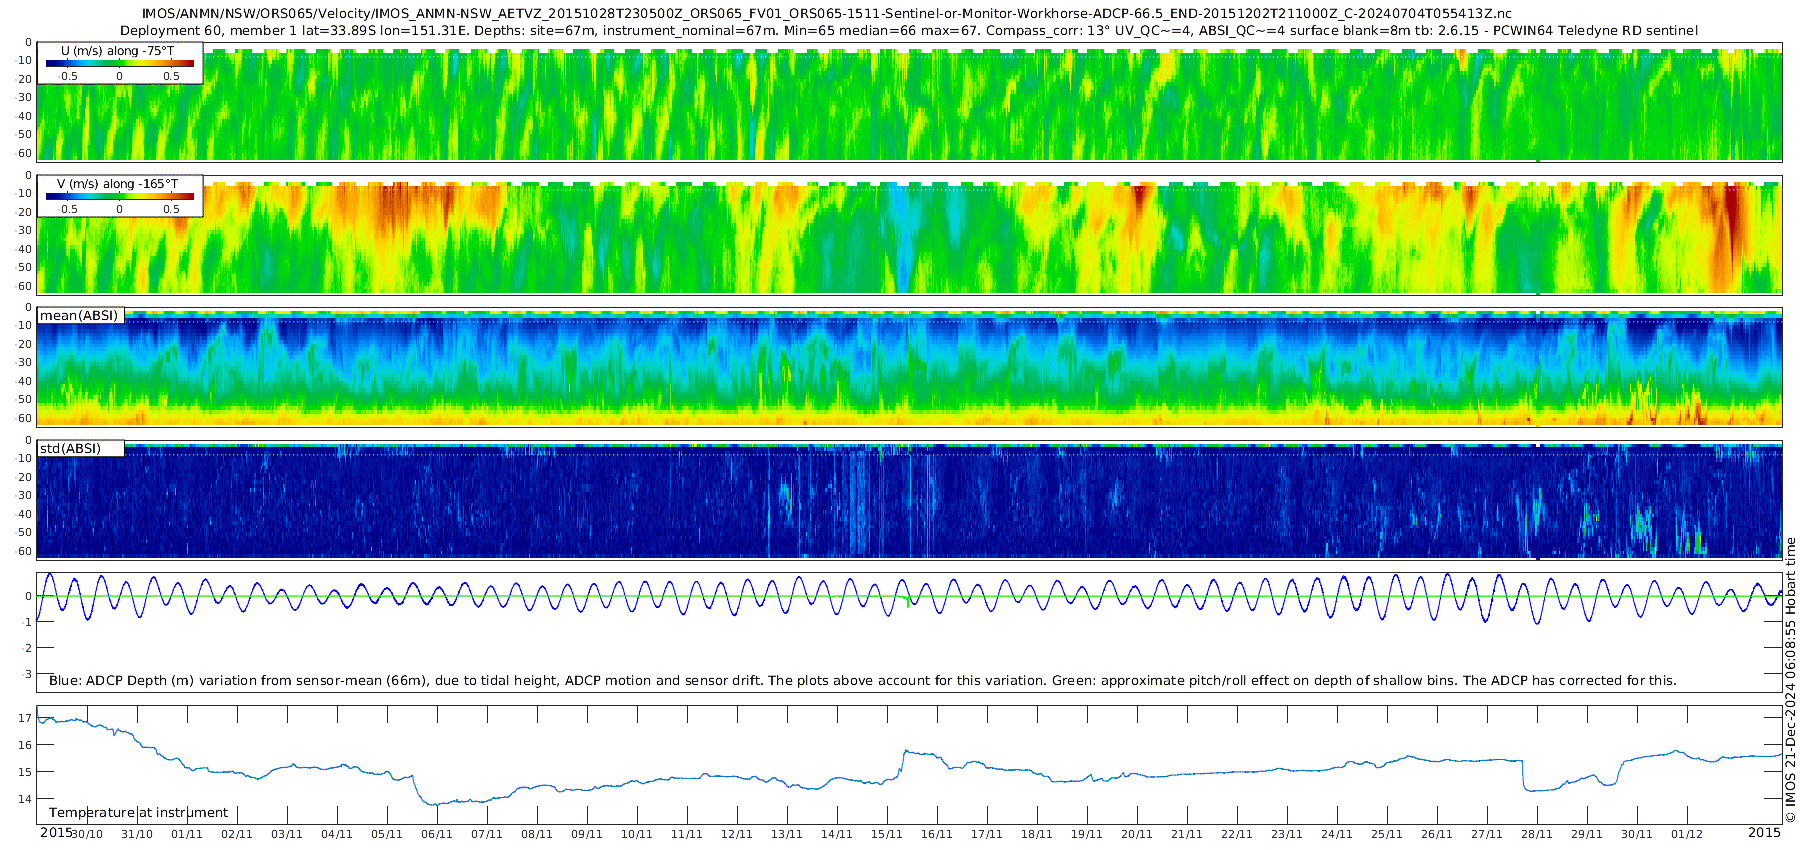Viewport: 1800px width, 850px height.
Task: Click the 28/11 date tick label
Action: (1537, 834)
